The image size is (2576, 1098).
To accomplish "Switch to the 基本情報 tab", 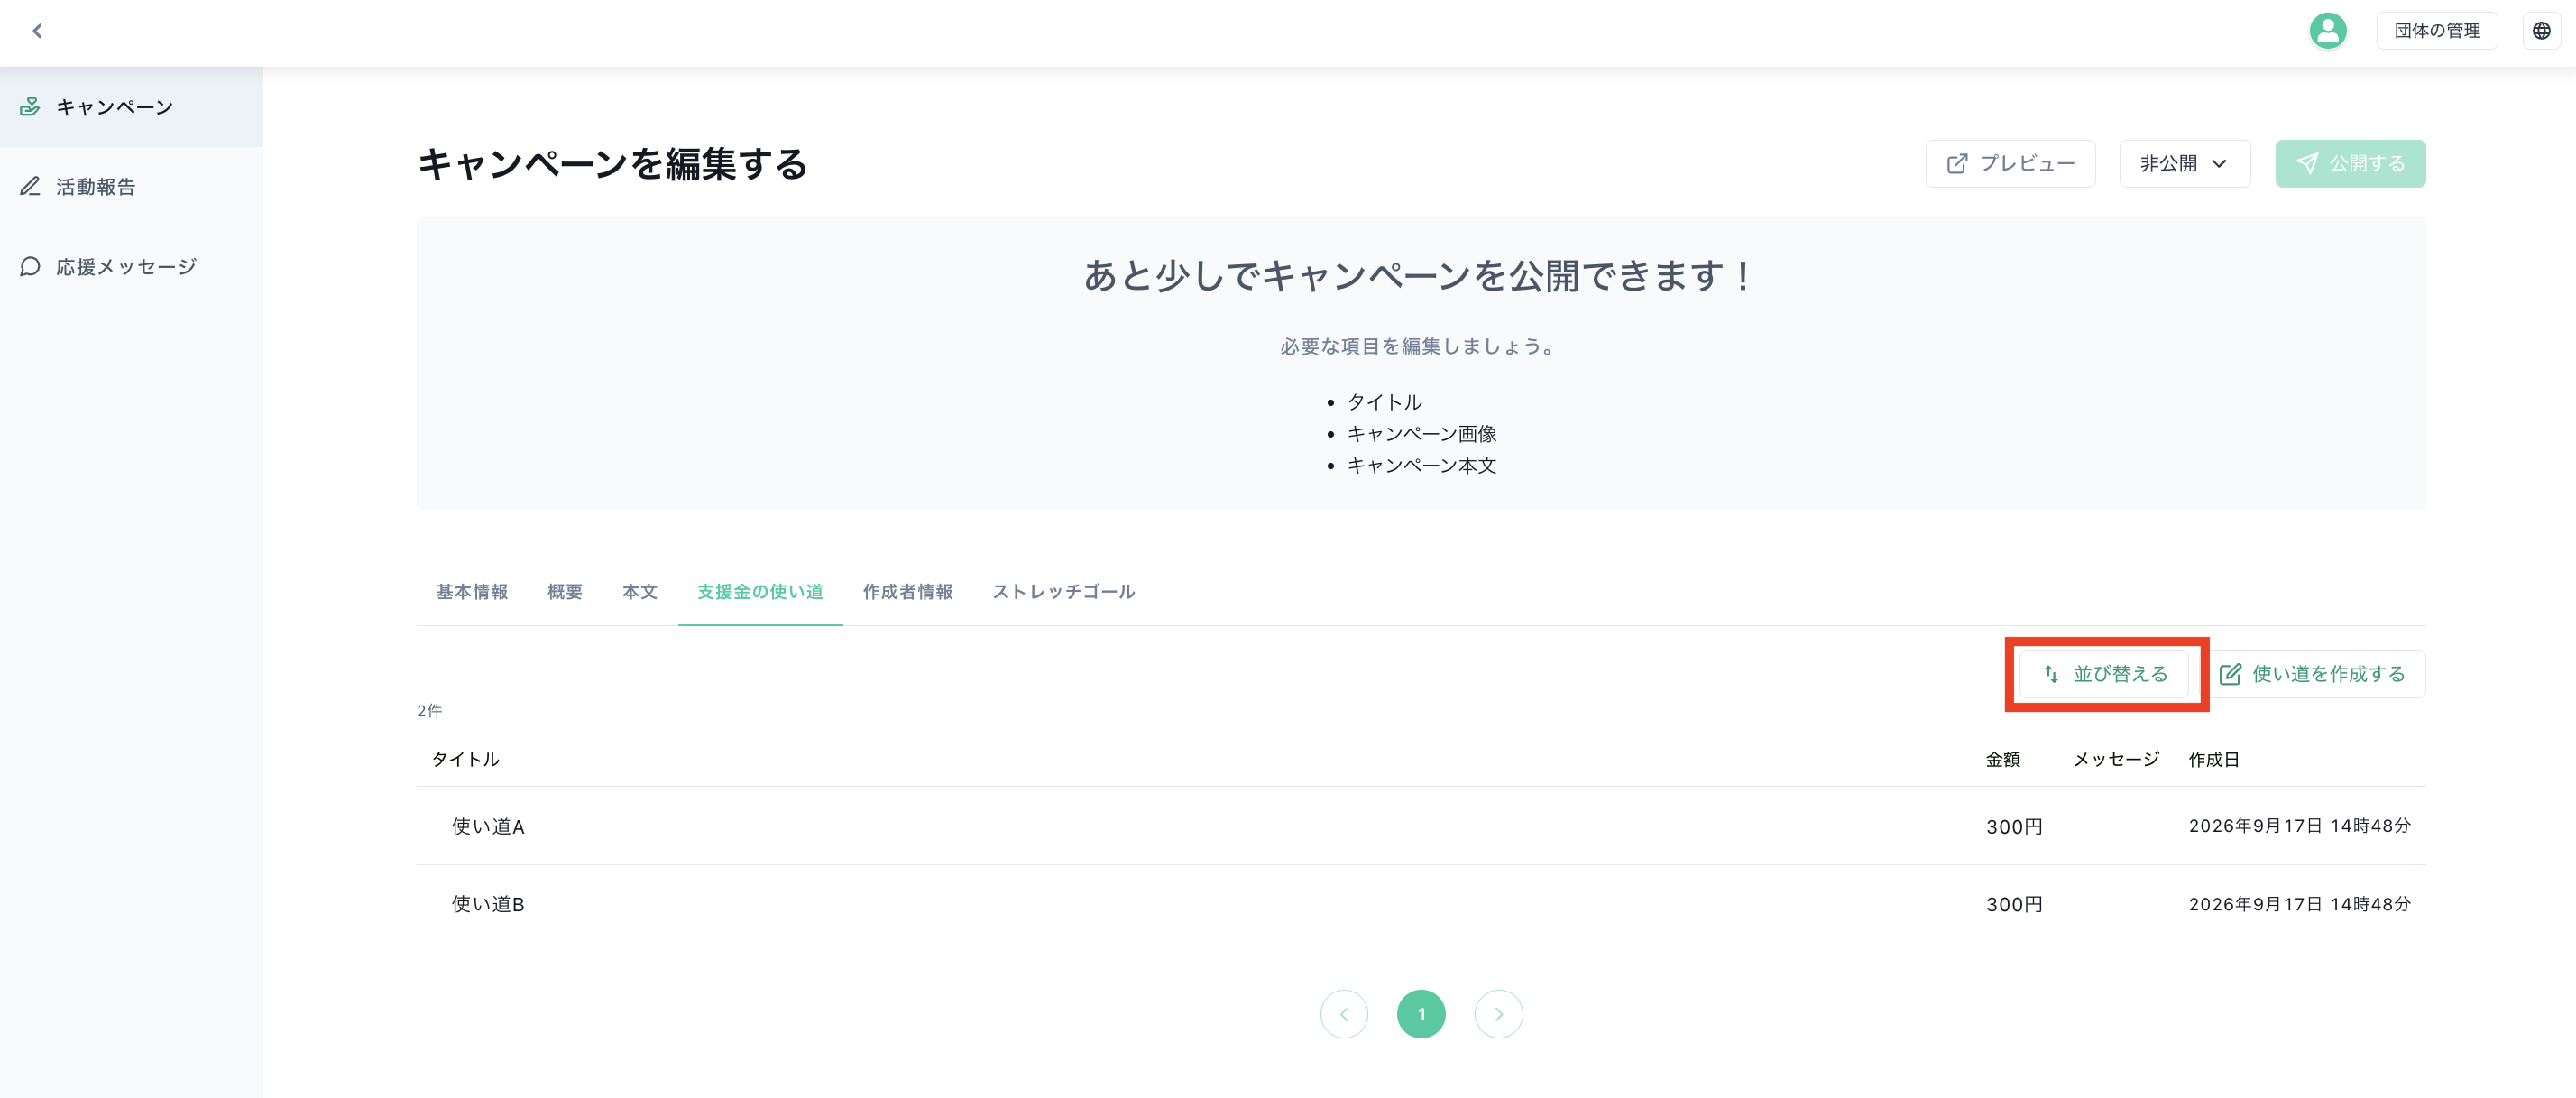I will [x=472, y=592].
